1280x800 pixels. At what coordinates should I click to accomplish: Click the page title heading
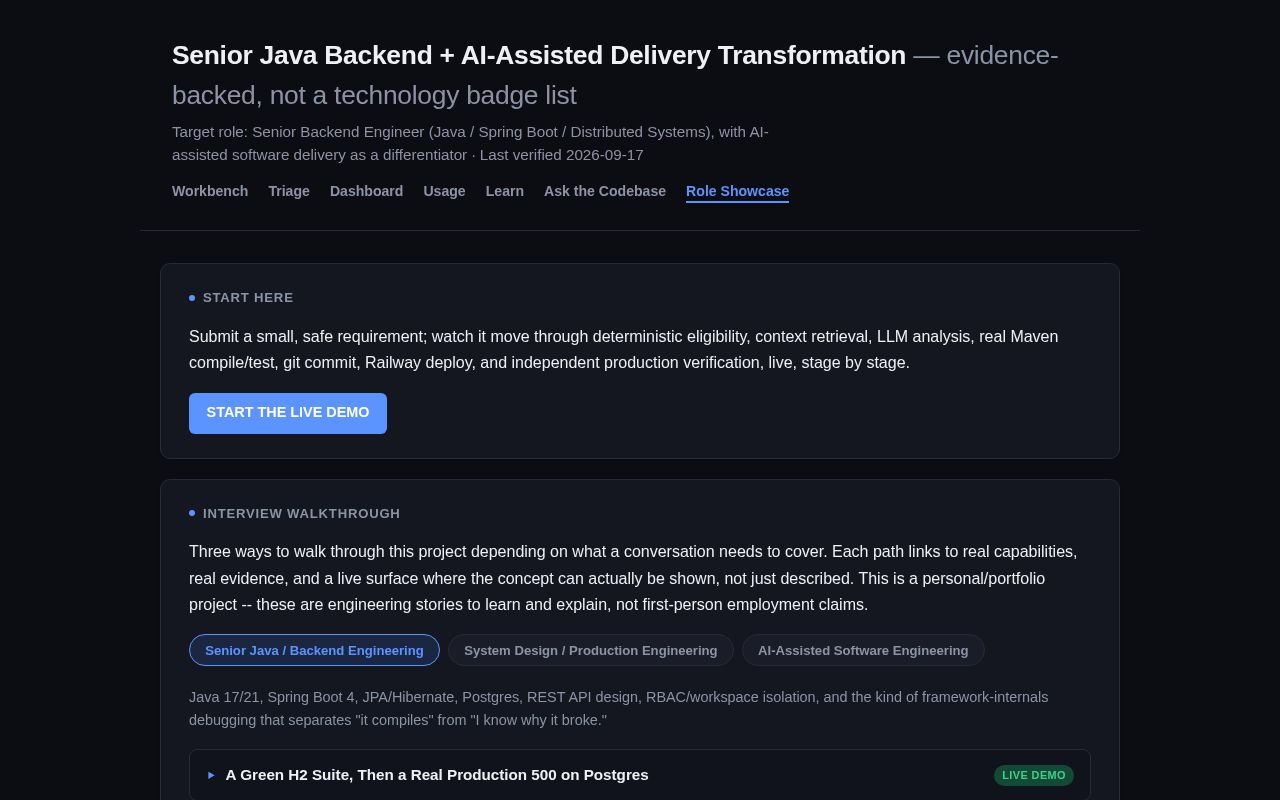tap(615, 75)
